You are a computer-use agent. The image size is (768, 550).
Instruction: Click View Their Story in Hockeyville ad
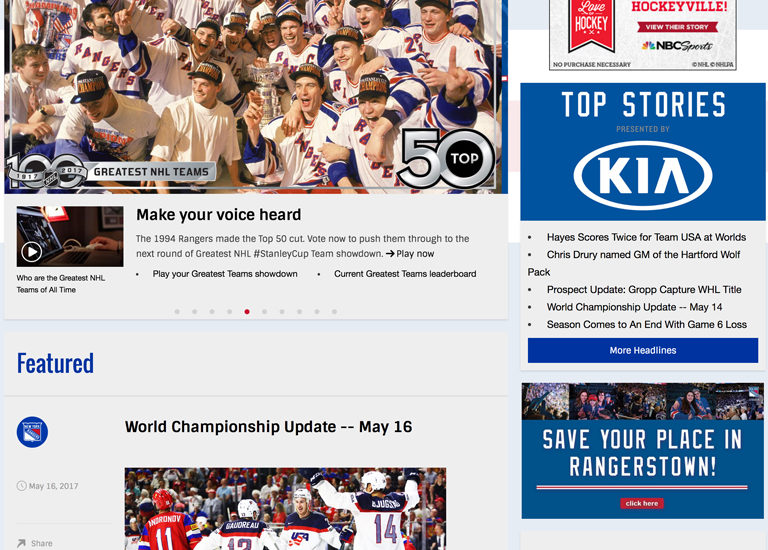677,27
